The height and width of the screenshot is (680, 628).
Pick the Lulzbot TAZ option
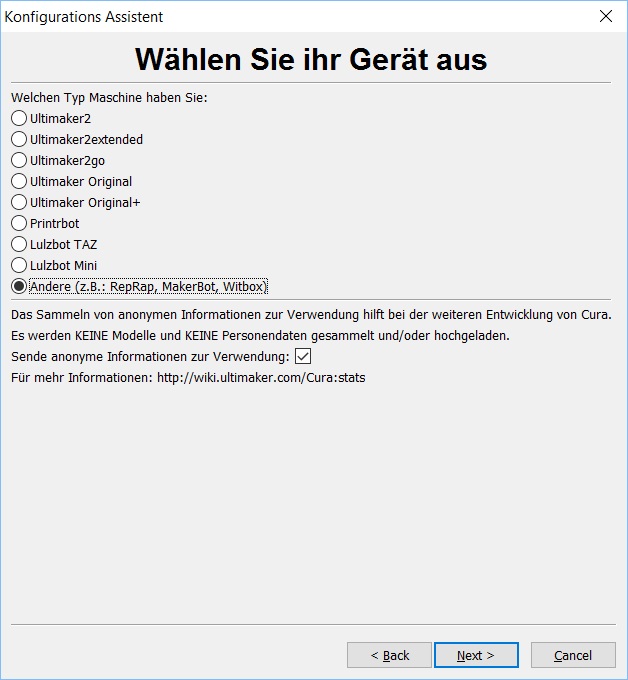coord(19,244)
